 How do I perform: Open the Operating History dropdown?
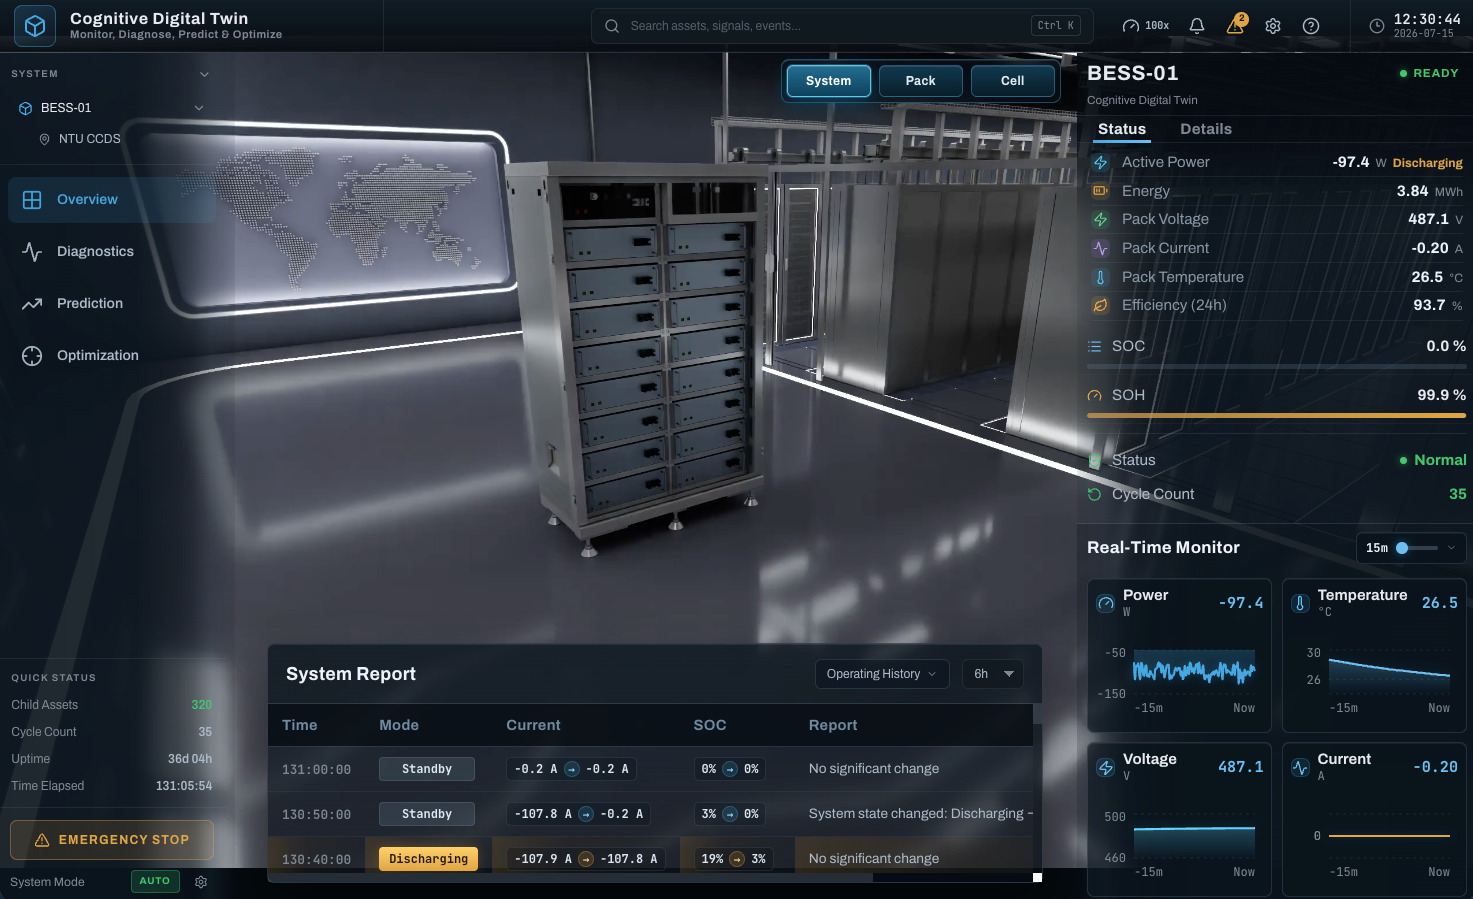point(882,674)
